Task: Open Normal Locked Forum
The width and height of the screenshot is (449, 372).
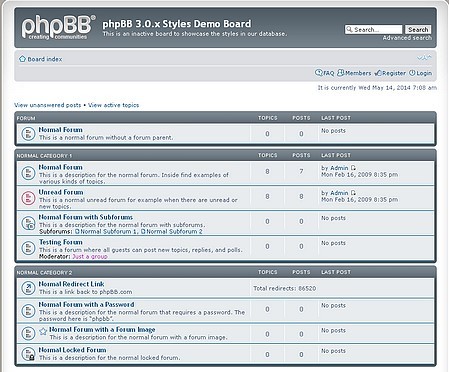Action: tap(72, 350)
